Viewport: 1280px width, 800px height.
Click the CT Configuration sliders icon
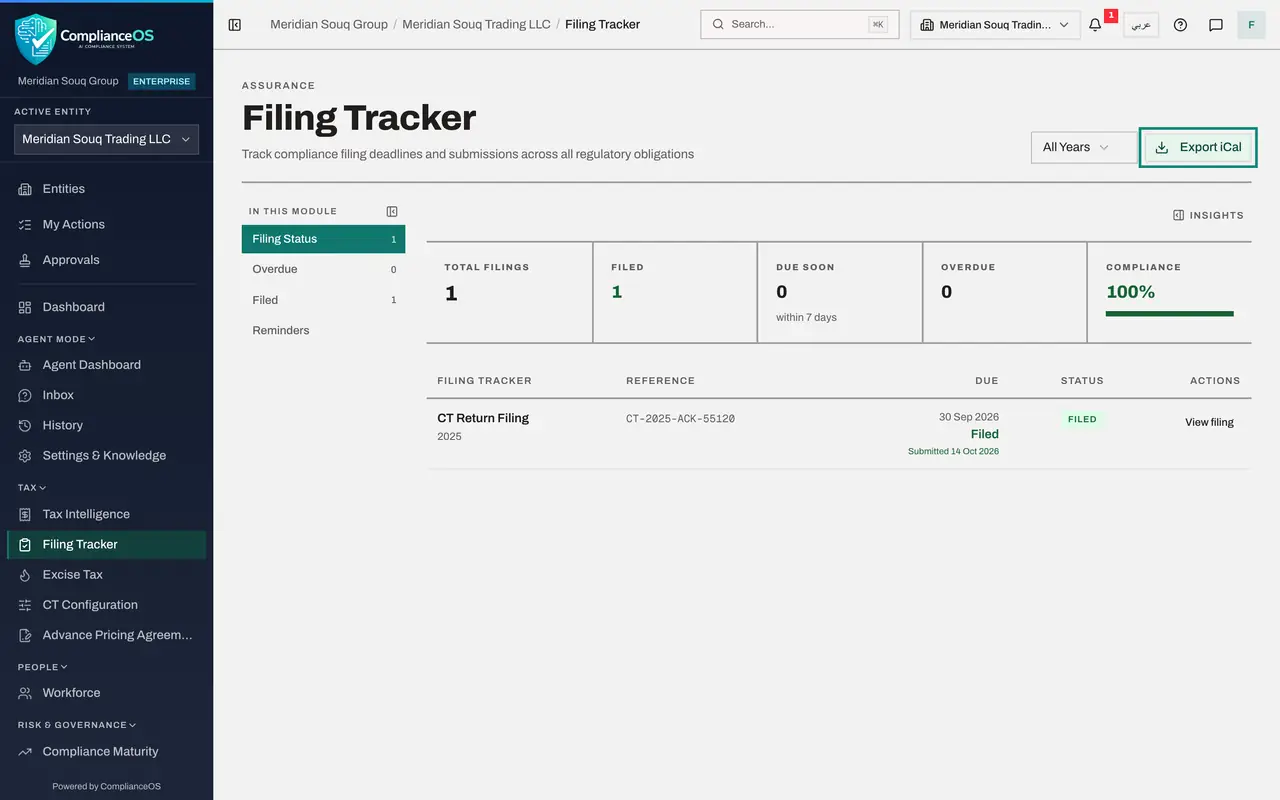coord(25,605)
